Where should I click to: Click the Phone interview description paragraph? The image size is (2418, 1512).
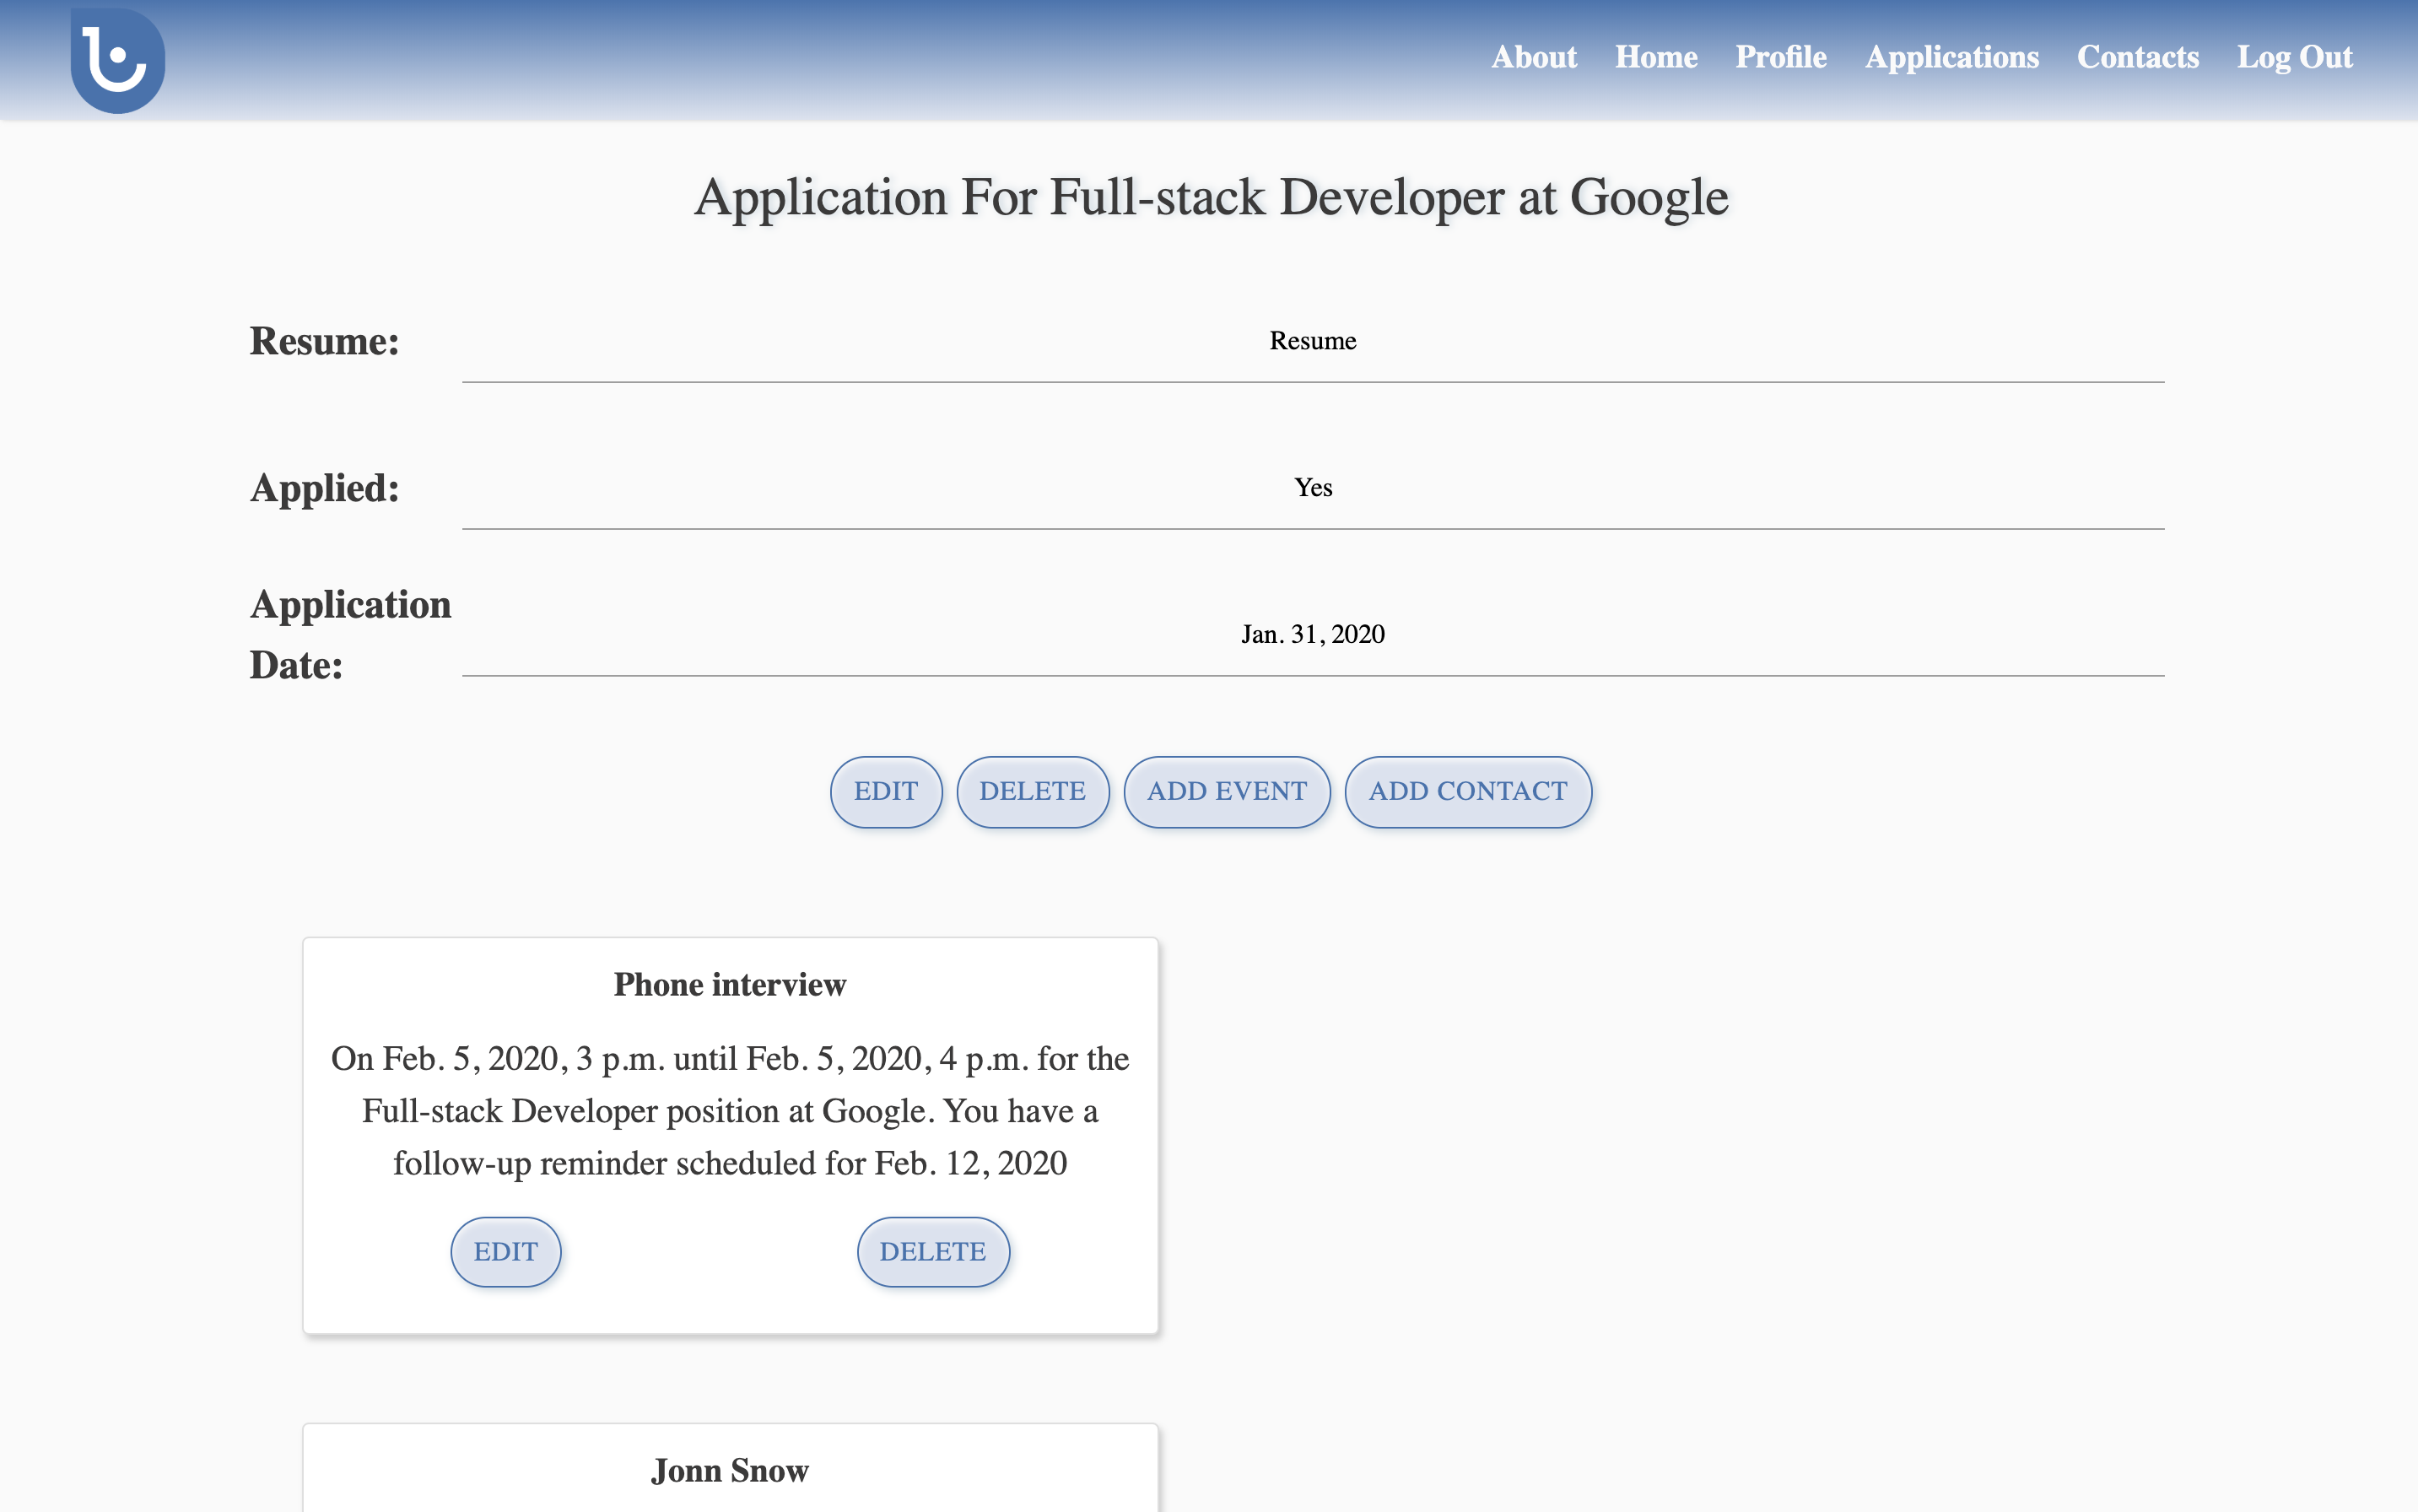(x=730, y=1111)
